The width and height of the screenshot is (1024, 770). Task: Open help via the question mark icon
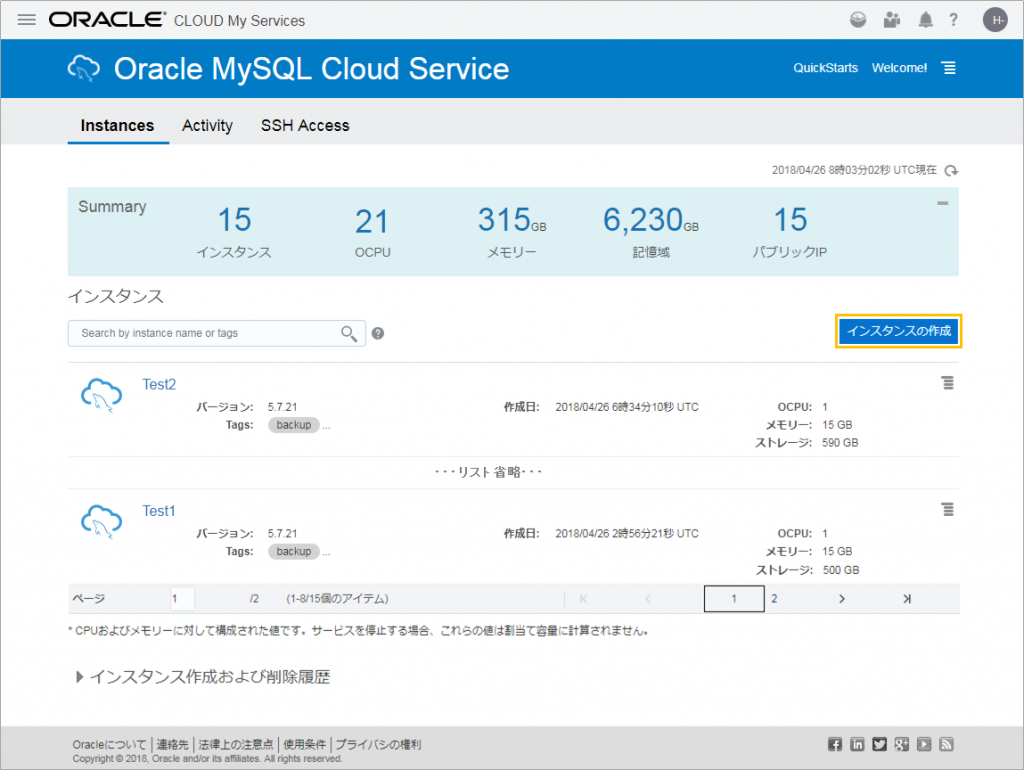954,19
